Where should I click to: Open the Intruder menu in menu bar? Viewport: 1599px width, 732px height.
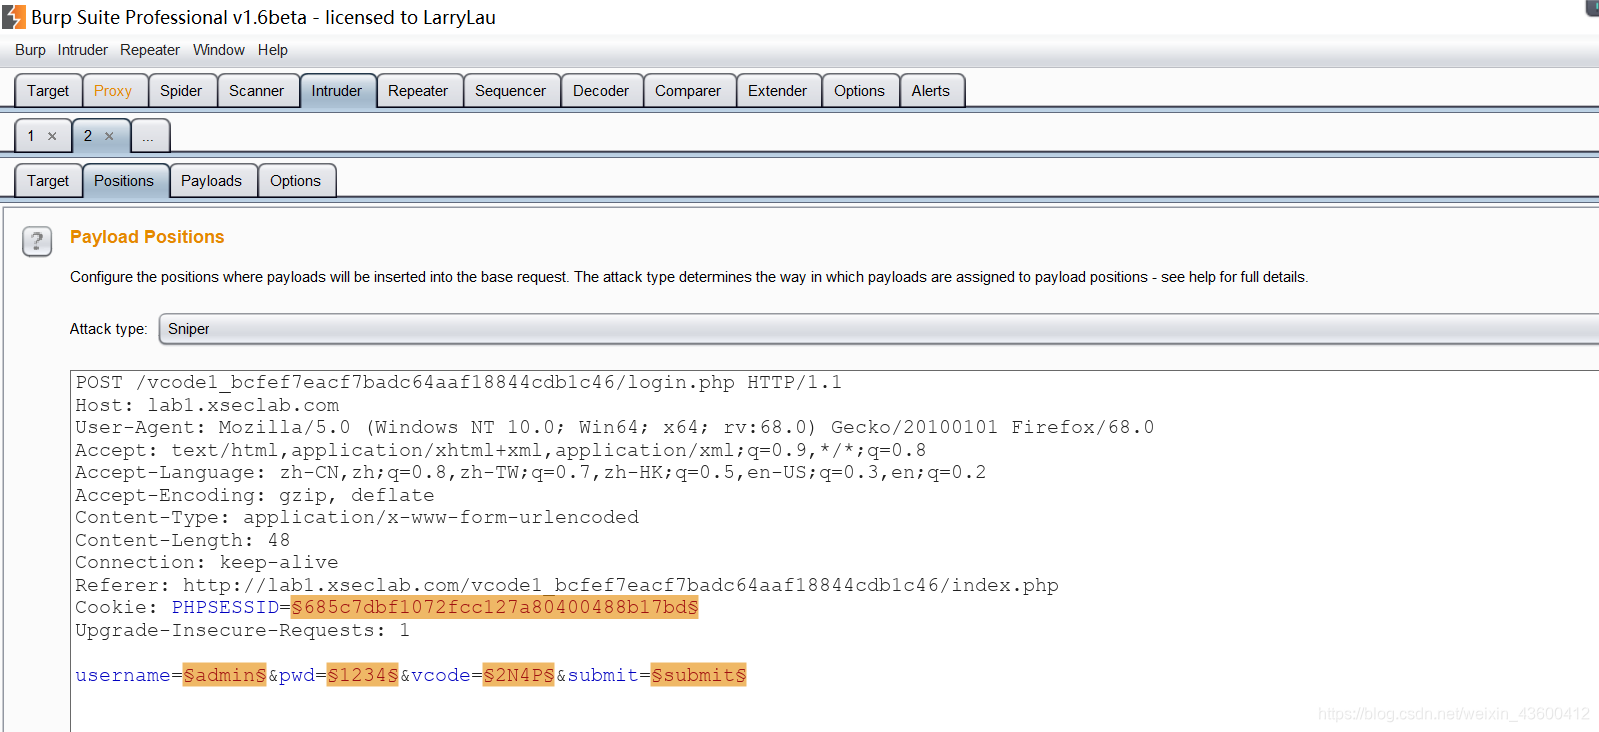[x=82, y=50]
